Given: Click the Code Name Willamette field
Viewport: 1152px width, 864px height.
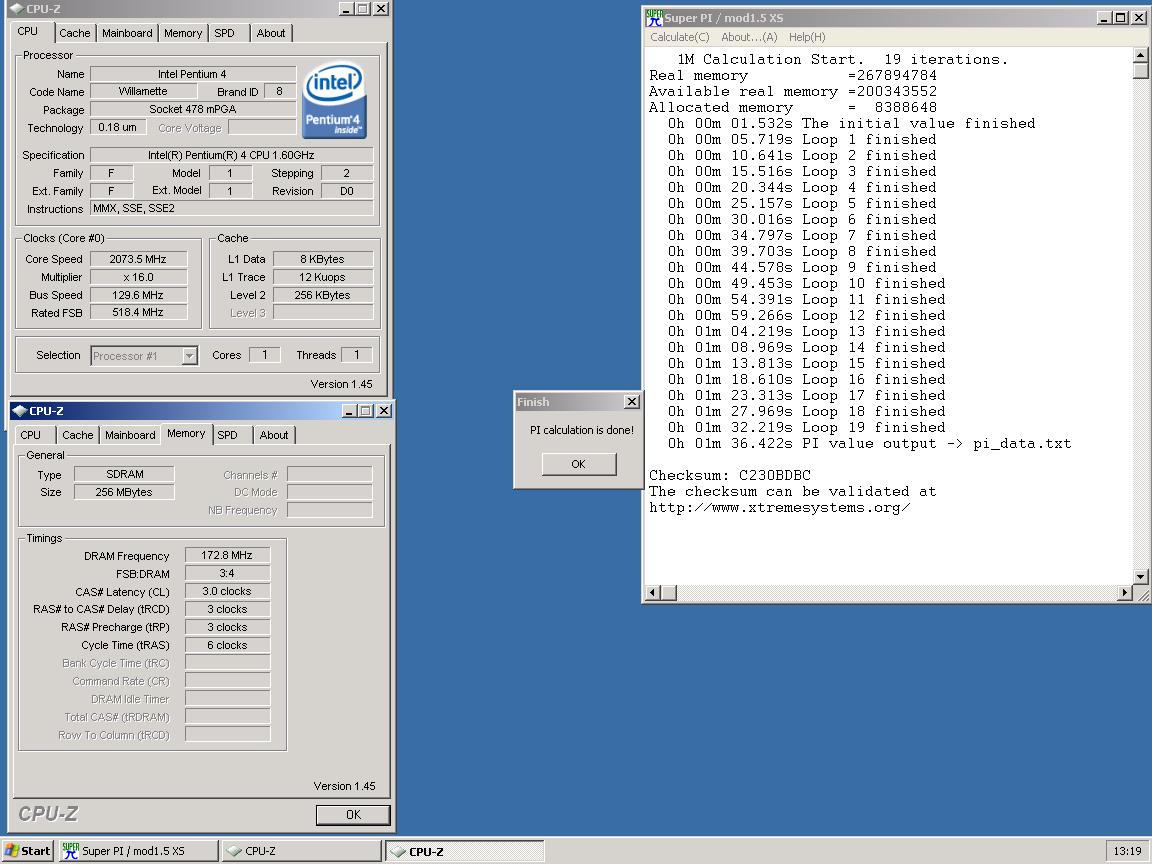Looking at the screenshot, I should pyautogui.click(x=143, y=91).
